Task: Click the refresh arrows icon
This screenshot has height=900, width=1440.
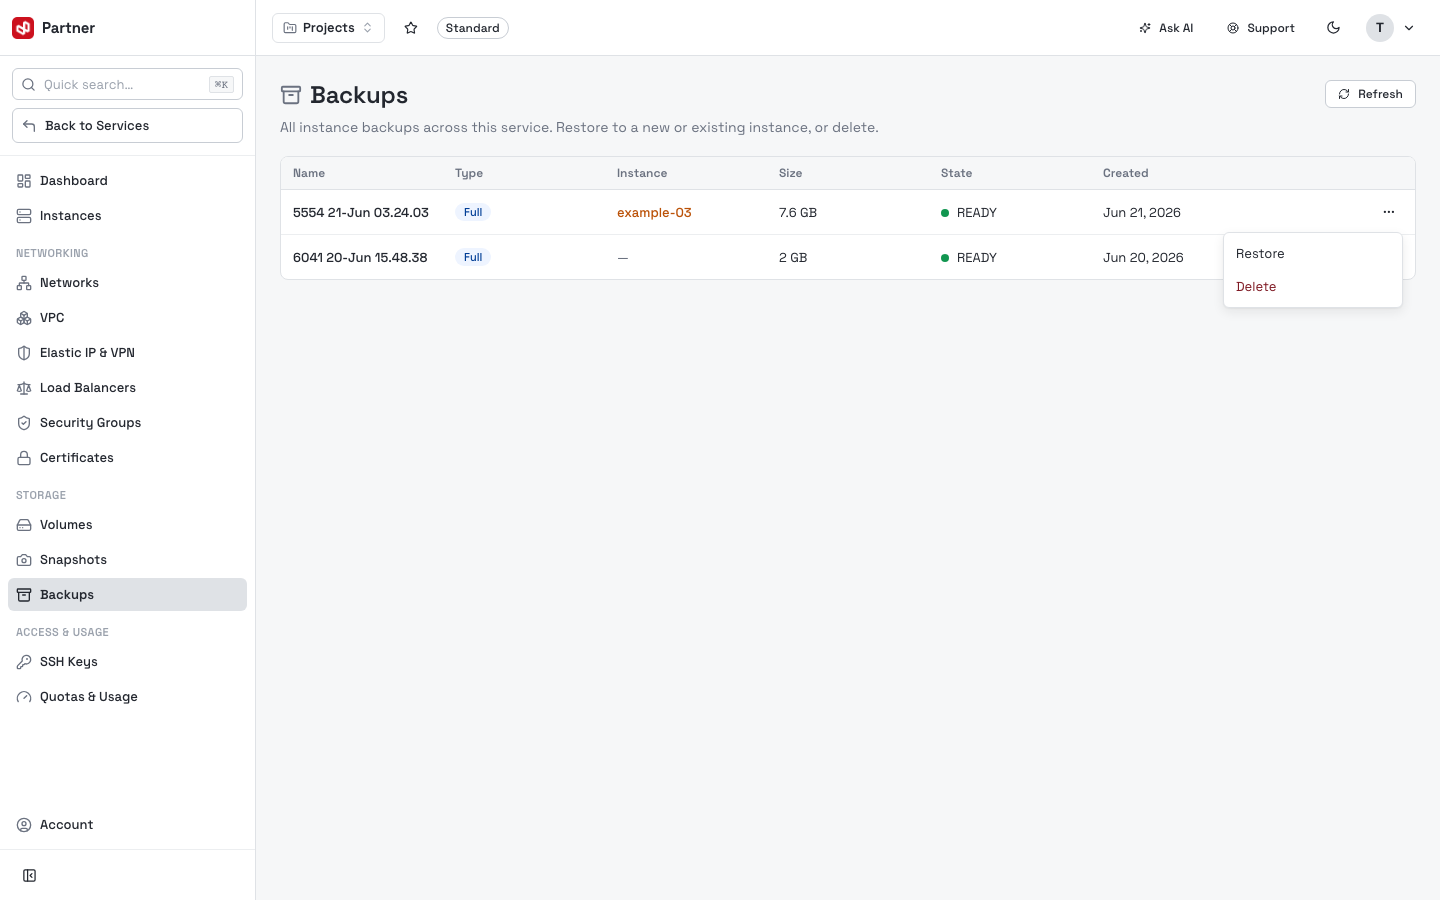Action: tap(1344, 94)
